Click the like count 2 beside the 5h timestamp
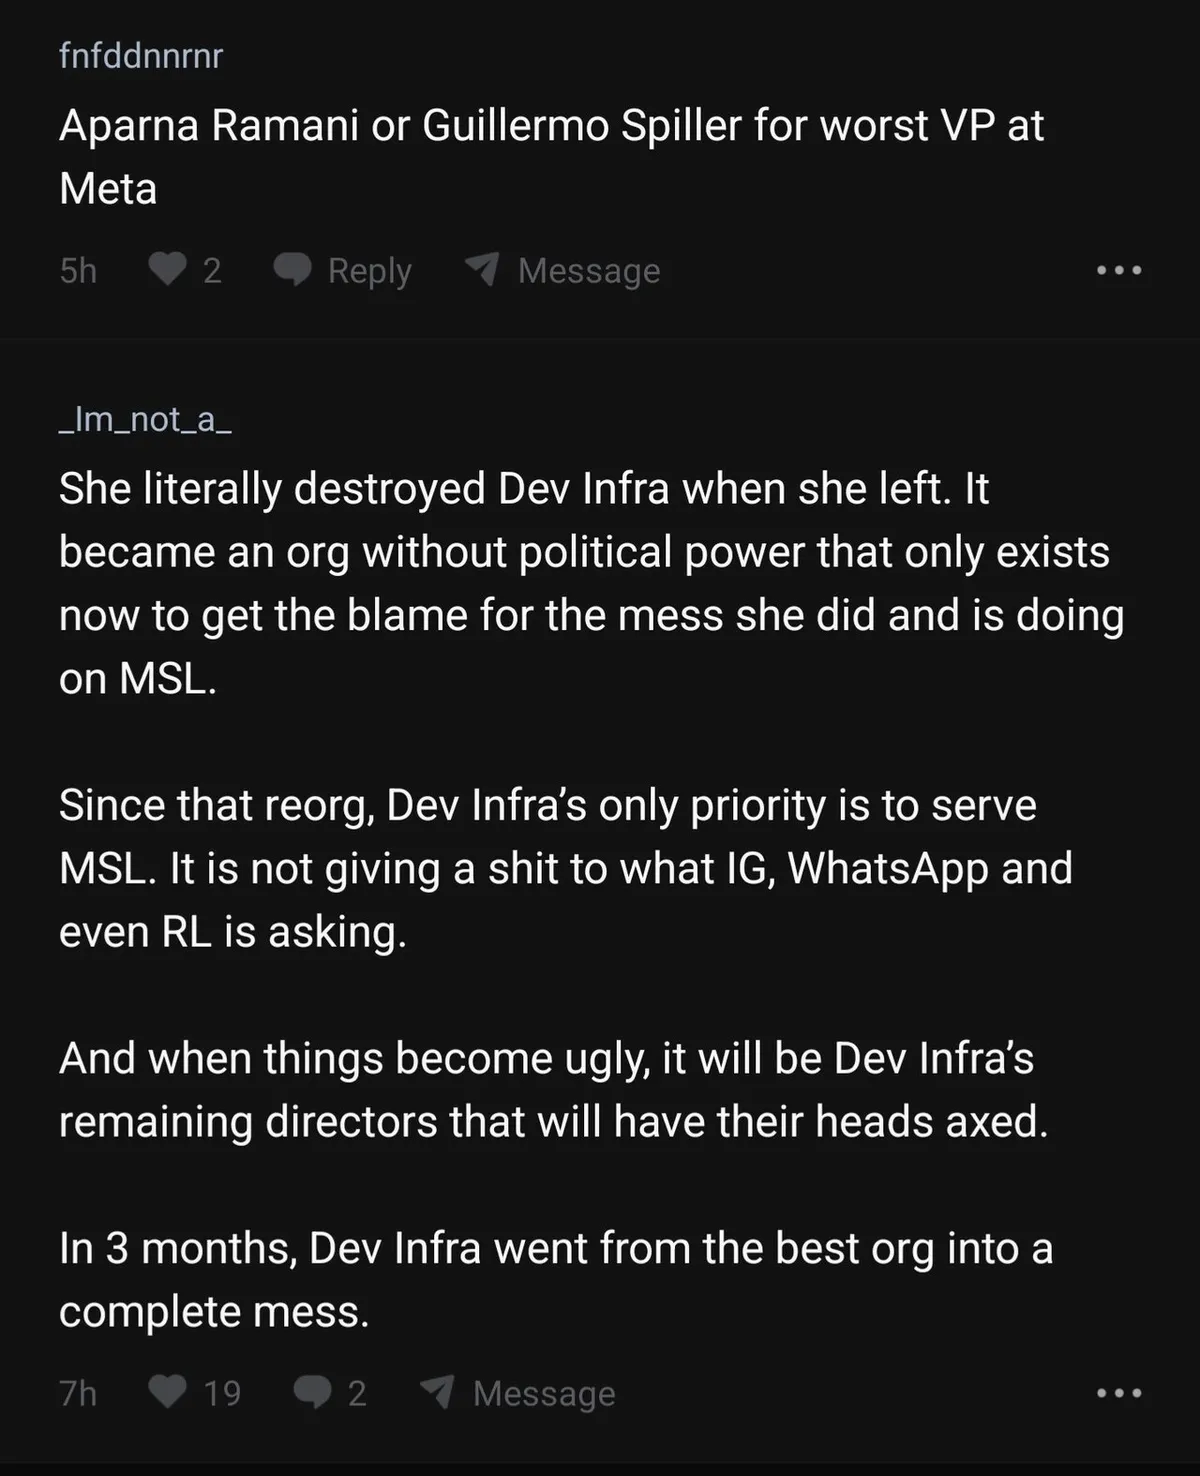1200x1476 pixels. tap(212, 270)
